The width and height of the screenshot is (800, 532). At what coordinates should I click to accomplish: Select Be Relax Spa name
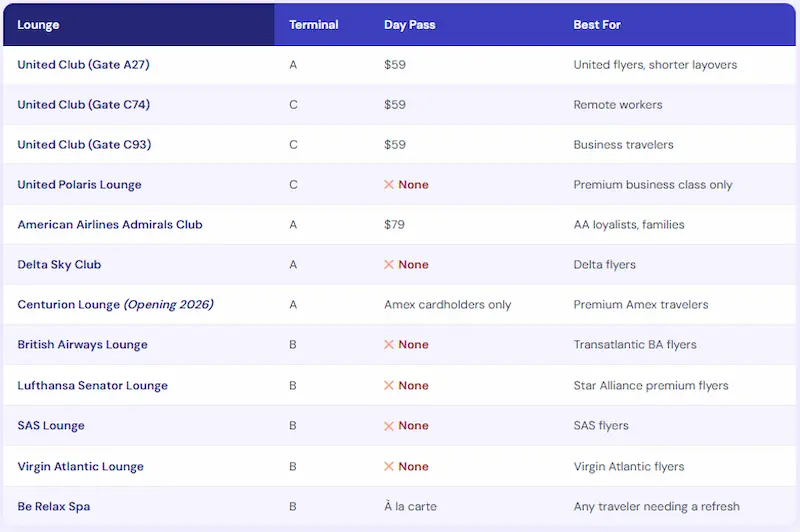point(54,506)
